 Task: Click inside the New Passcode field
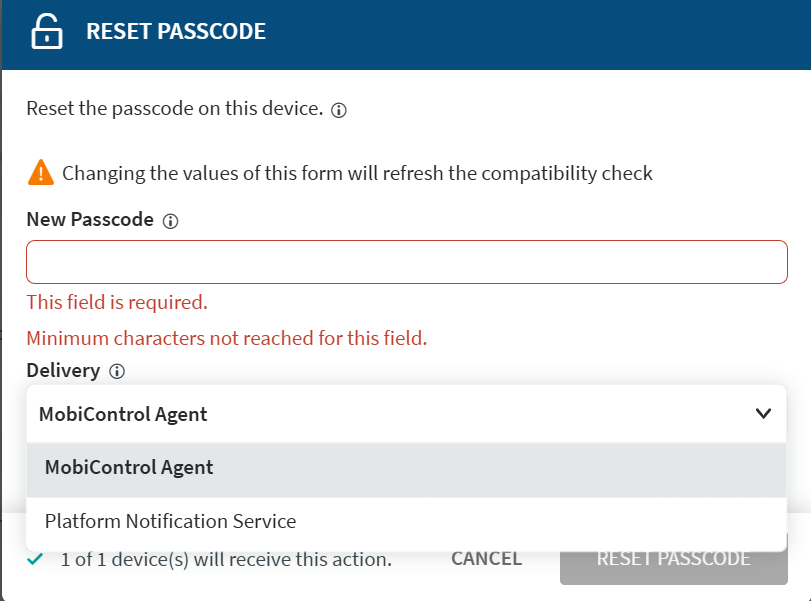406,262
